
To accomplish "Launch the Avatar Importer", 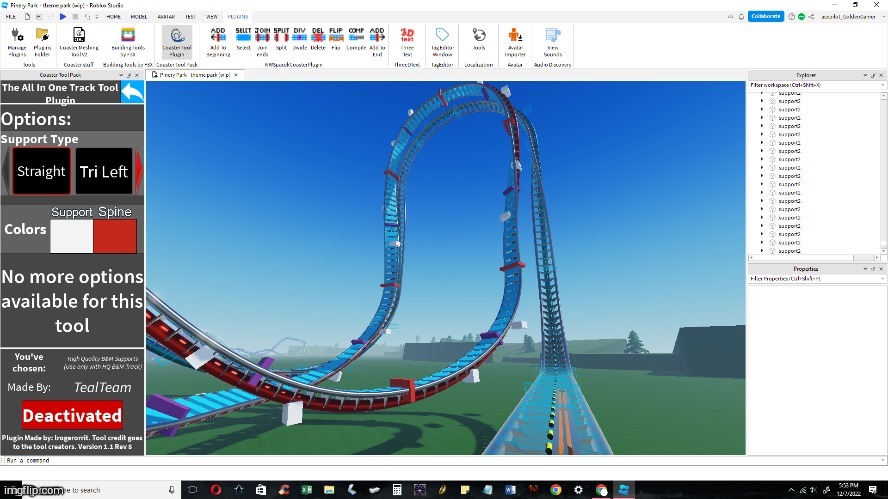I will coord(515,42).
